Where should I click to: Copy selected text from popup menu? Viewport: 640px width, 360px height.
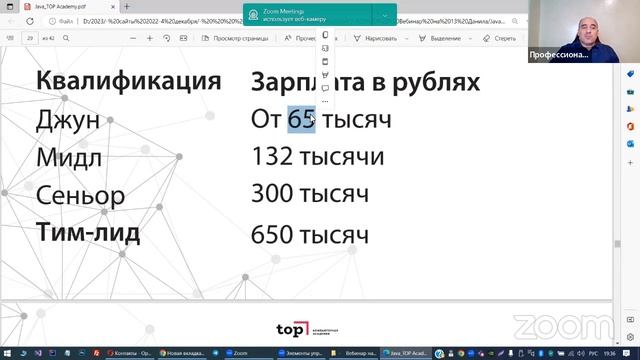coord(325,35)
